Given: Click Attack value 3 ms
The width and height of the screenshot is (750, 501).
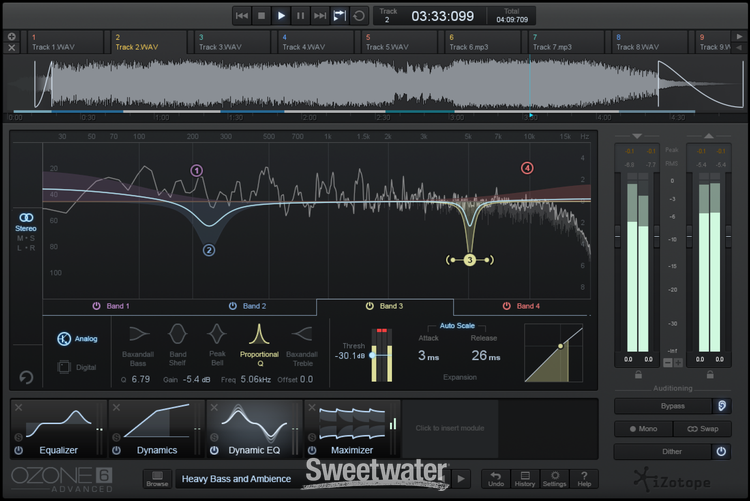Looking at the screenshot, I should pos(428,356).
